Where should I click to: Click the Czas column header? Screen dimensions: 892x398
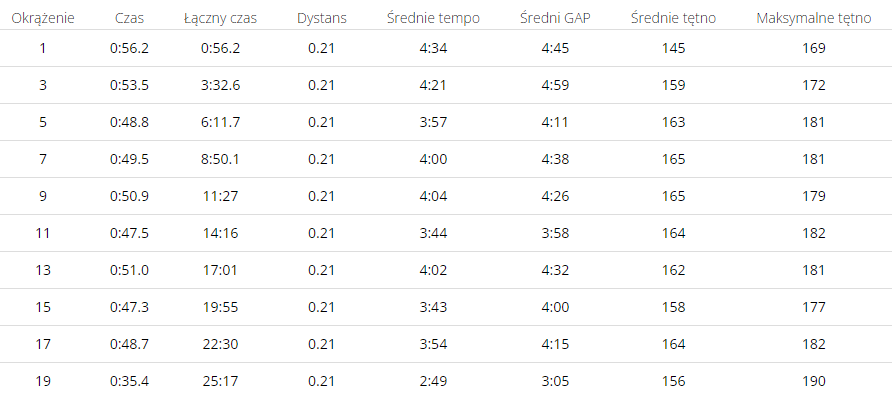129,18
